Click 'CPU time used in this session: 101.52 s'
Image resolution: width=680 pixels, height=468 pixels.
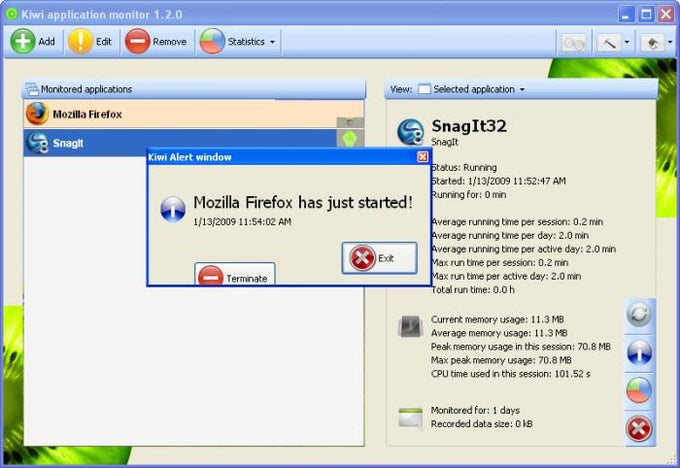pos(511,373)
